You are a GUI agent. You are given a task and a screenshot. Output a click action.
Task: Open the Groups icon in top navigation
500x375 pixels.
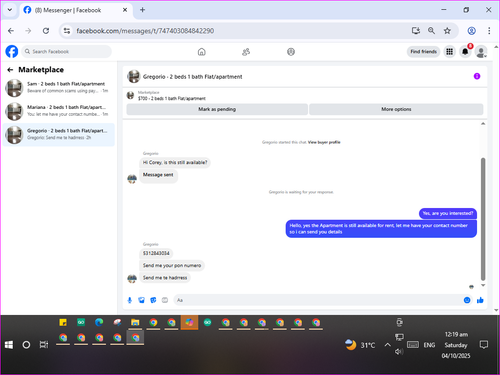coord(291,52)
